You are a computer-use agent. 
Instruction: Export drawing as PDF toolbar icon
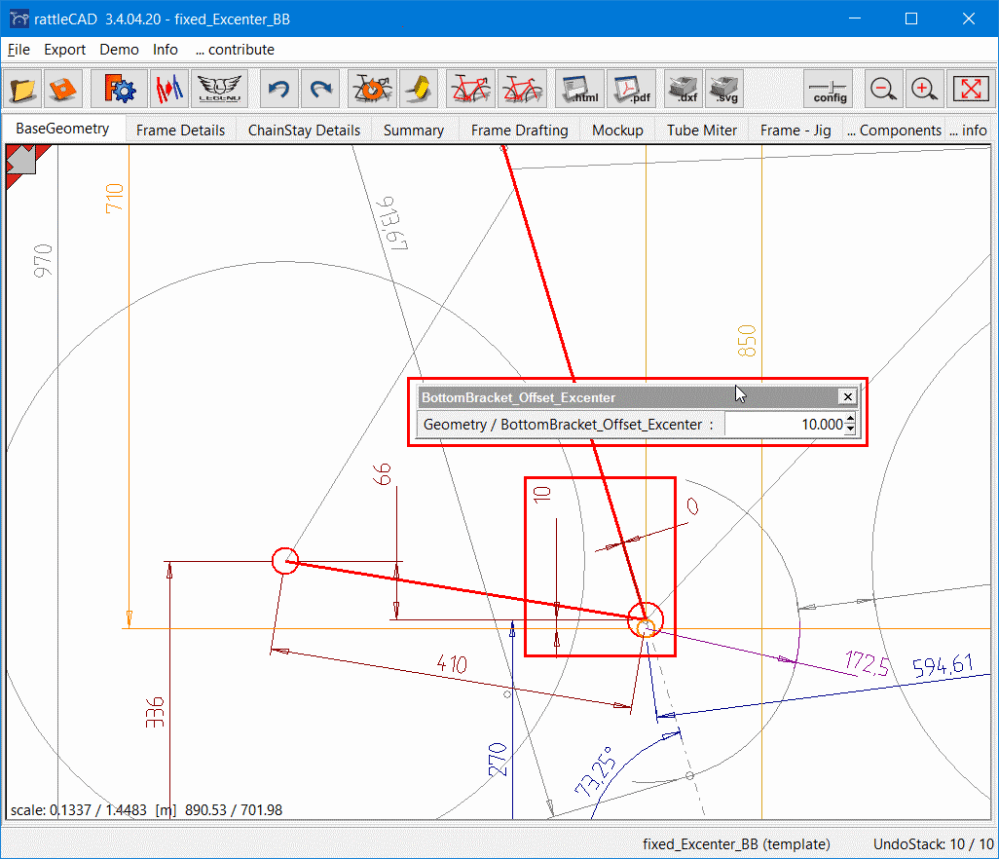pos(629,89)
